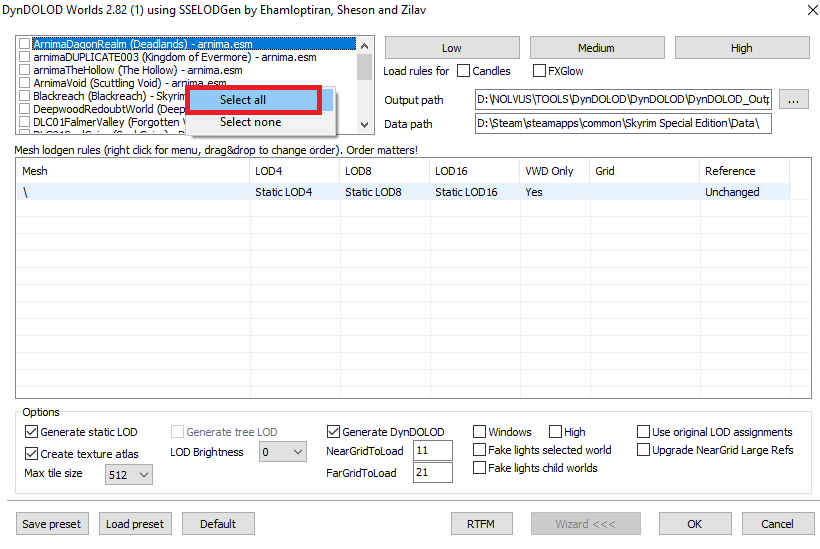820x549 pixels.
Task: Browse for output path with ellipsis button
Action: tap(793, 99)
